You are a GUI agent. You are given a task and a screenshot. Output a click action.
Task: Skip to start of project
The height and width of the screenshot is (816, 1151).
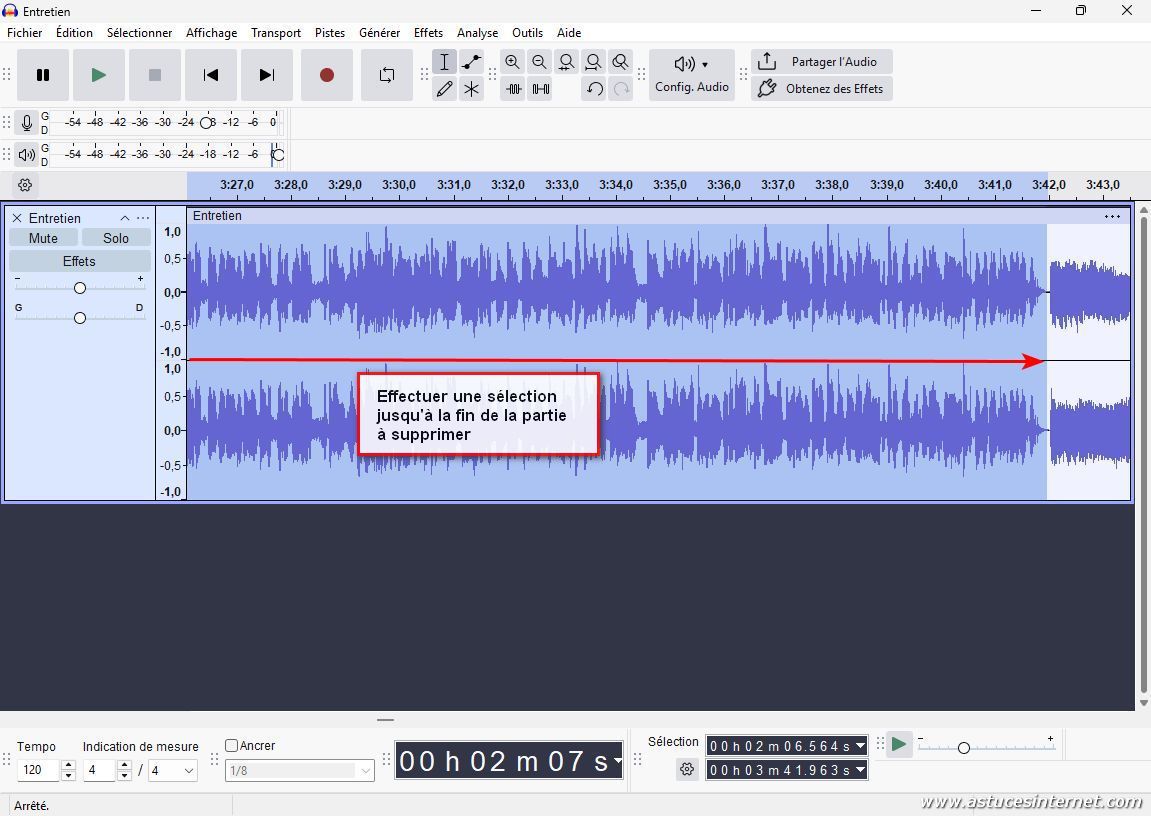[211, 75]
